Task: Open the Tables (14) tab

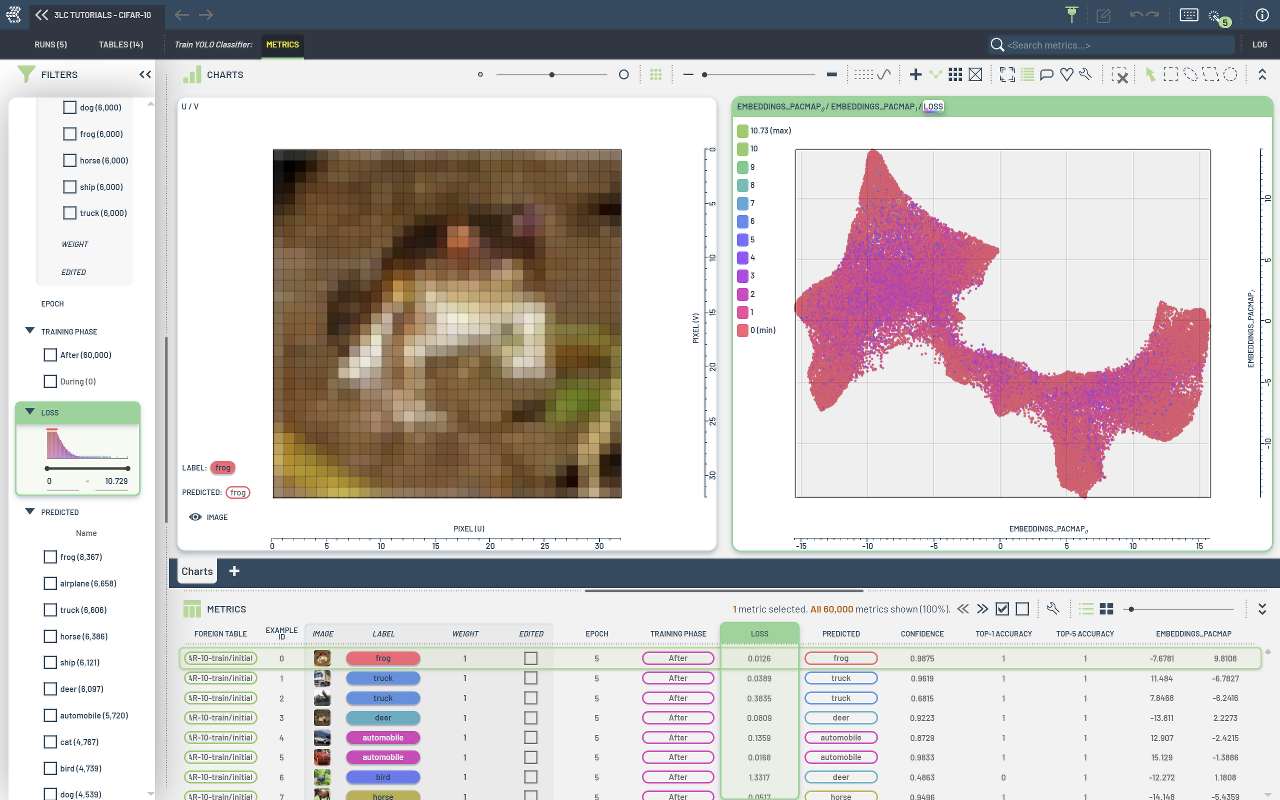Action: click(121, 45)
